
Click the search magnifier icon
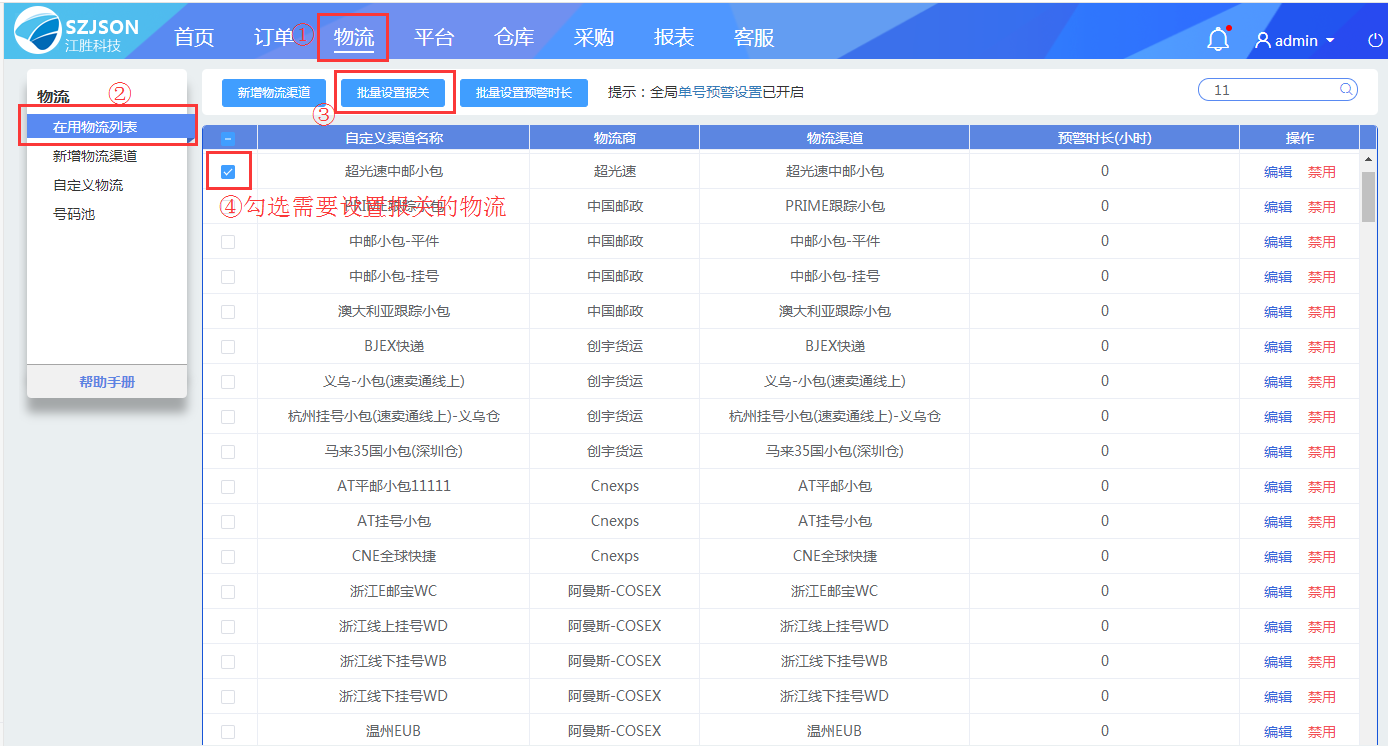coord(1346,89)
